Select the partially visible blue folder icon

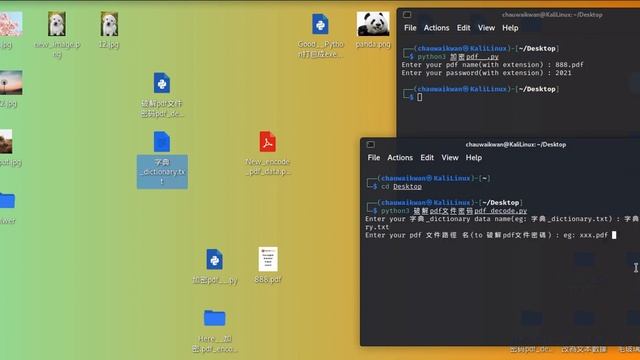tap(7, 201)
